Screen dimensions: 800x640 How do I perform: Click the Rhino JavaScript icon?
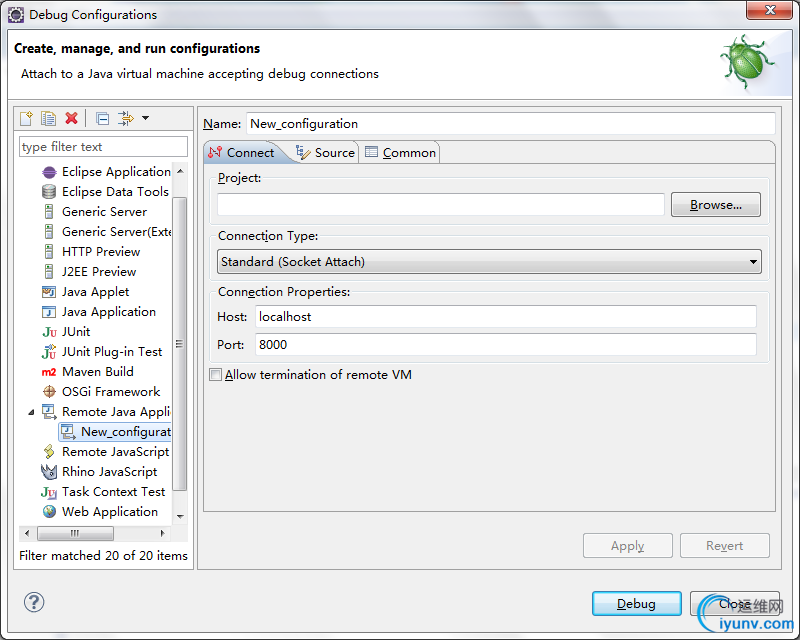tap(49, 472)
